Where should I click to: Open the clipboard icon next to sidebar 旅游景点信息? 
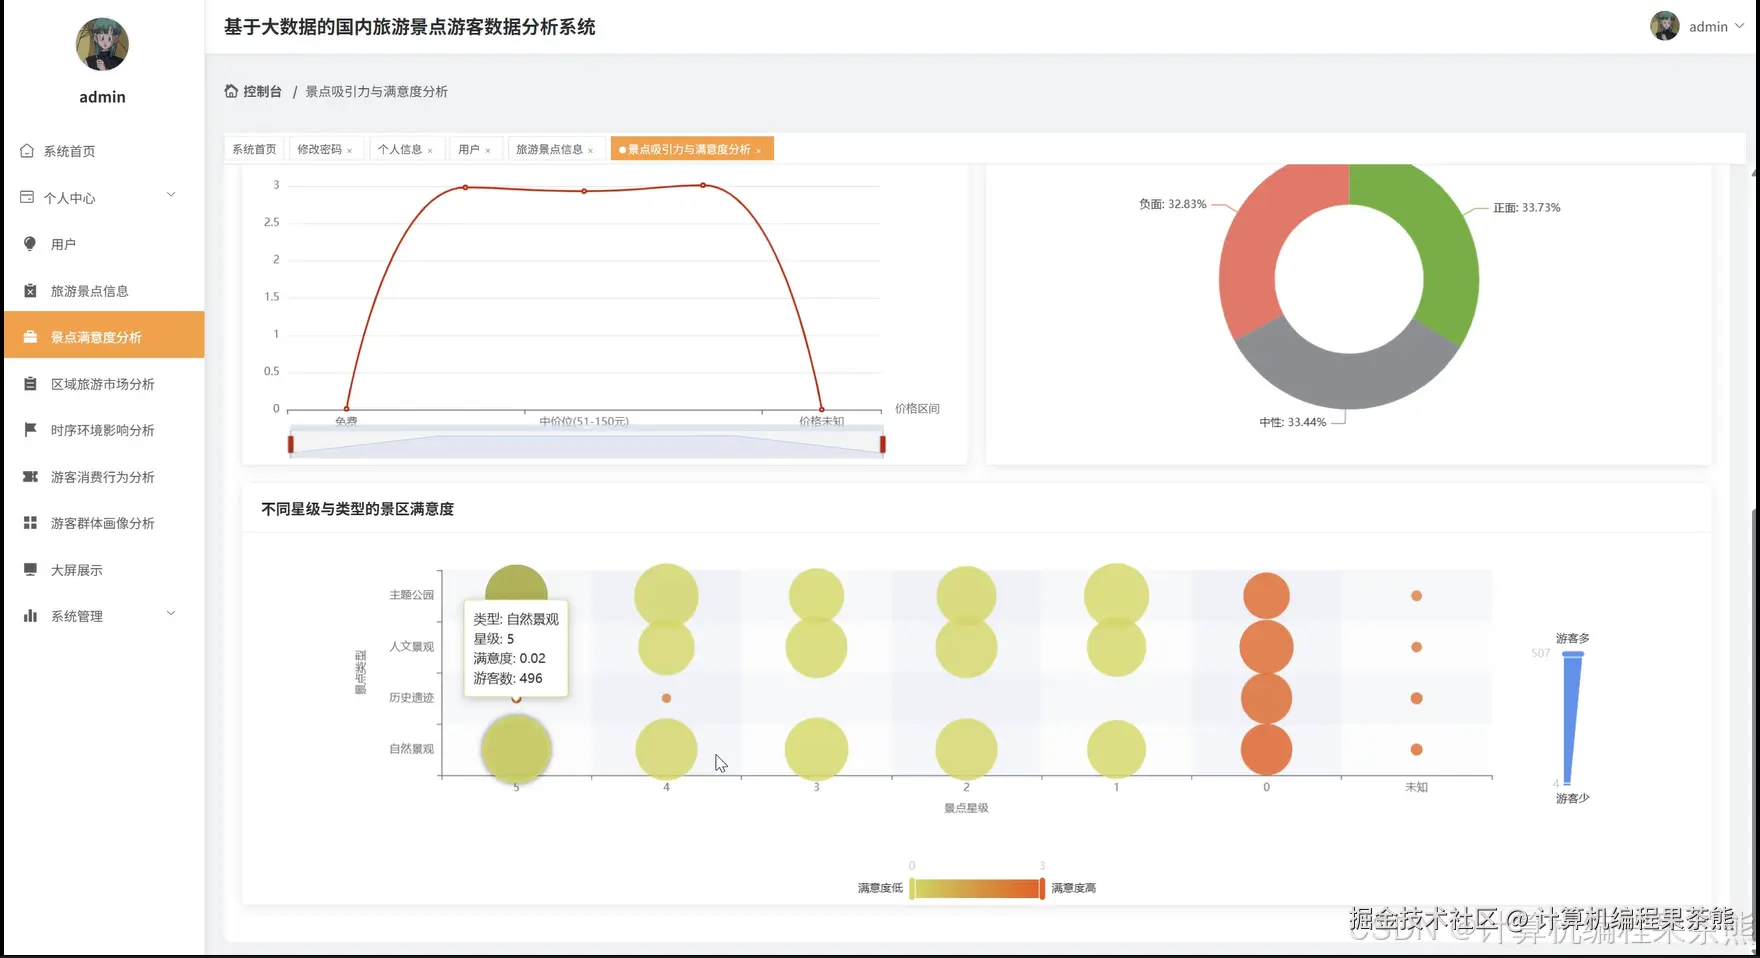click(x=30, y=291)
